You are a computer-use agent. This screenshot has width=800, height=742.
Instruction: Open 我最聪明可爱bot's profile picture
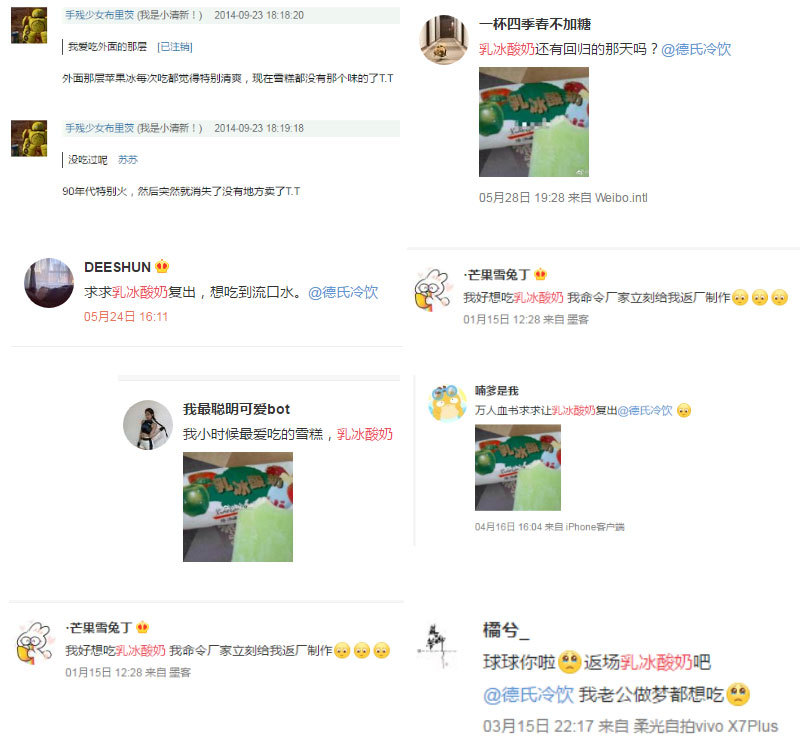tap(148, 425)
